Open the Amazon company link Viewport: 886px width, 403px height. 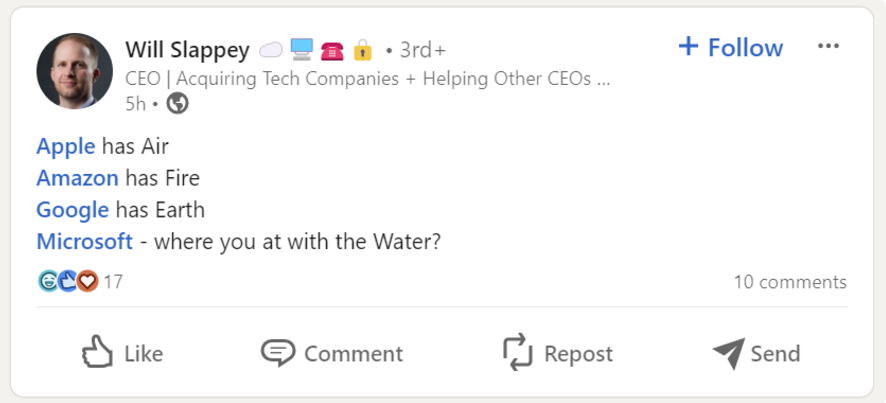click(77, 178)
